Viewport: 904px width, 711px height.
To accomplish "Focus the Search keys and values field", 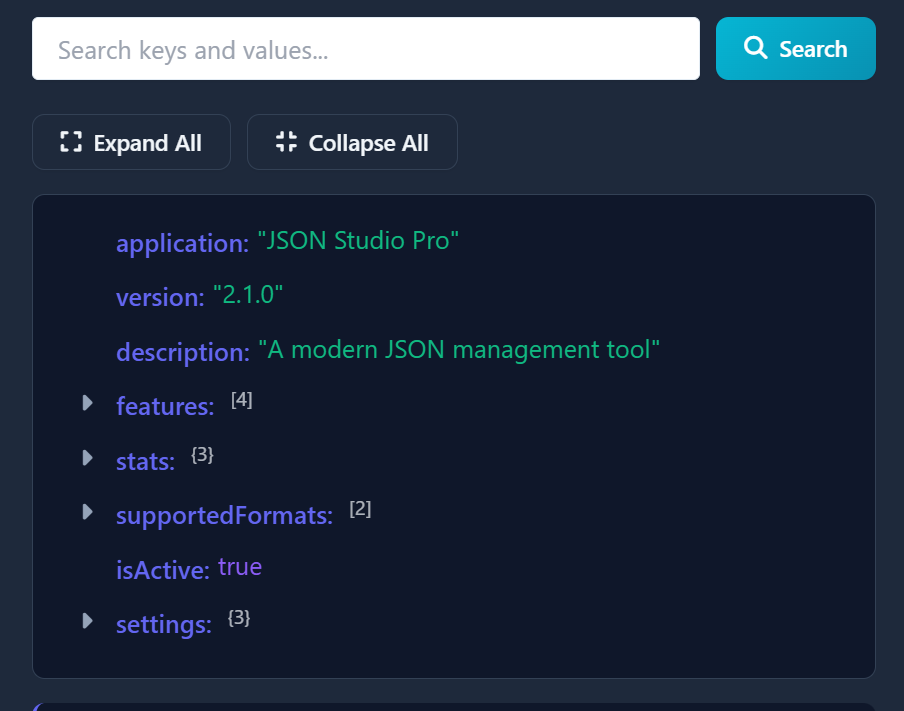I will coord(366,48).
